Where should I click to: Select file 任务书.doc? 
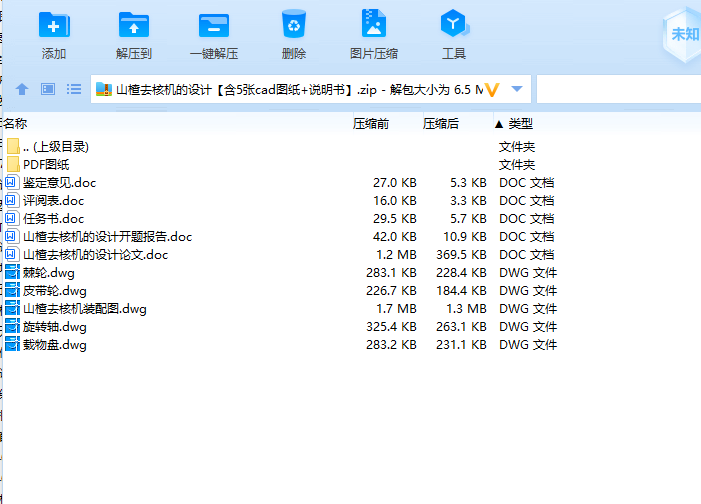[54, 218]
